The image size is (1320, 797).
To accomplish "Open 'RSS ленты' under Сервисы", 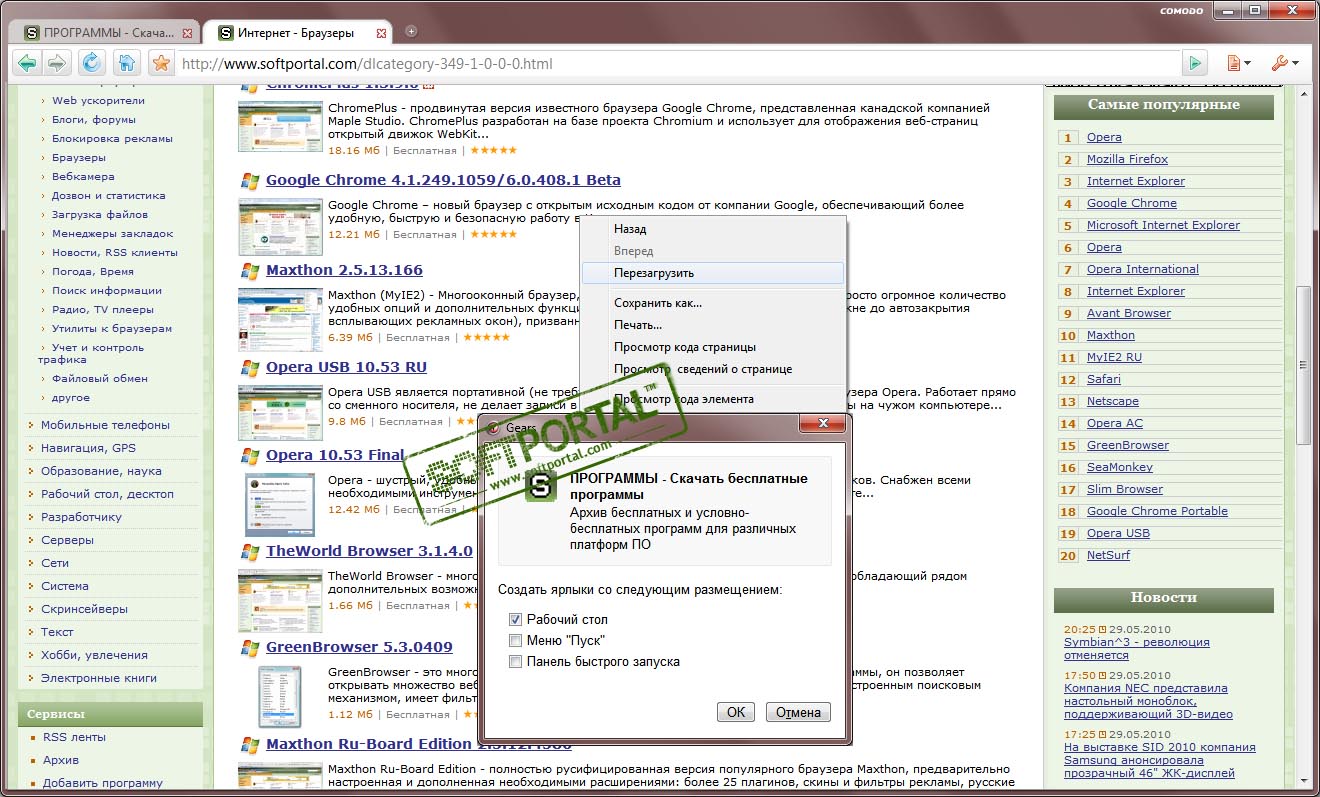I will (x=74, y=737).
